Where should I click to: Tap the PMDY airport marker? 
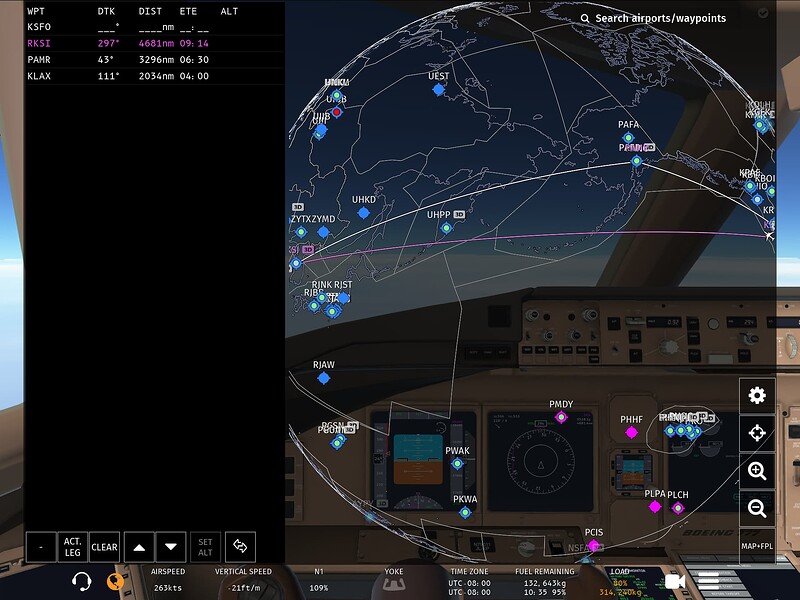click(561, 417)
